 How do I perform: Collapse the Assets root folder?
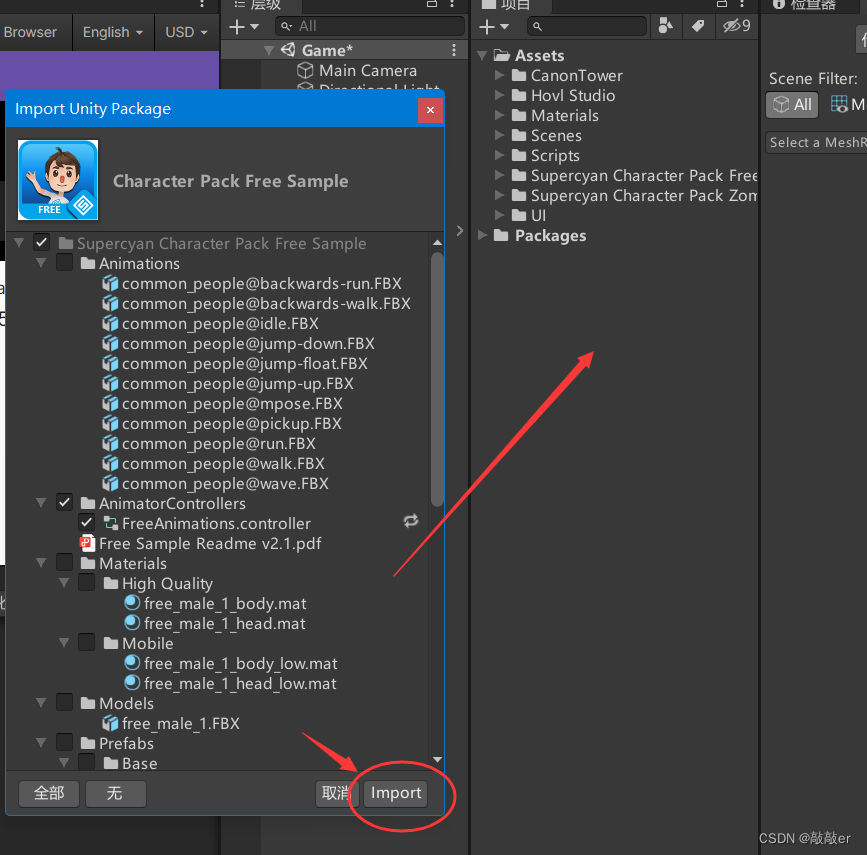pyautogui.click(x=482, y=55)
